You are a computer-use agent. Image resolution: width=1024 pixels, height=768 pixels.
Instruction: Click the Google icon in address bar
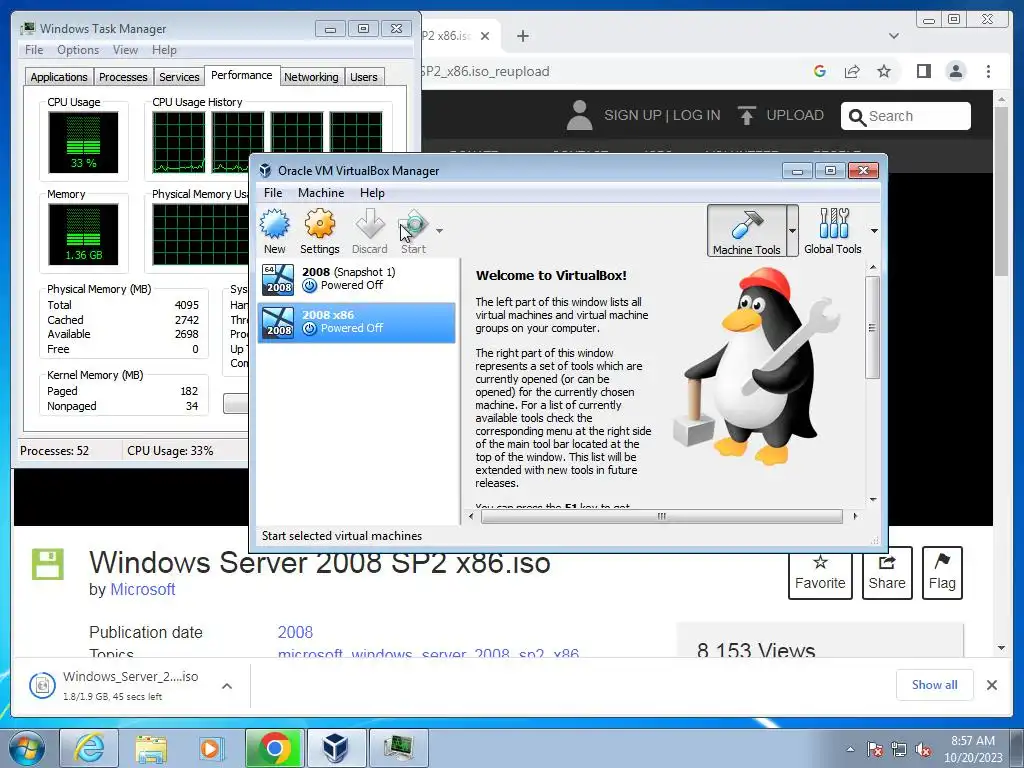[x=820, y=71]
